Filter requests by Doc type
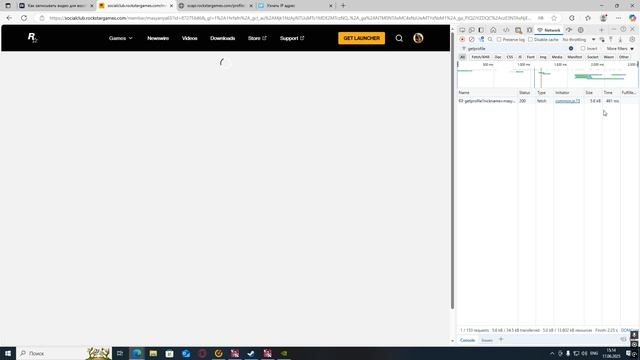Screen dimensions: 640x360 498,57
